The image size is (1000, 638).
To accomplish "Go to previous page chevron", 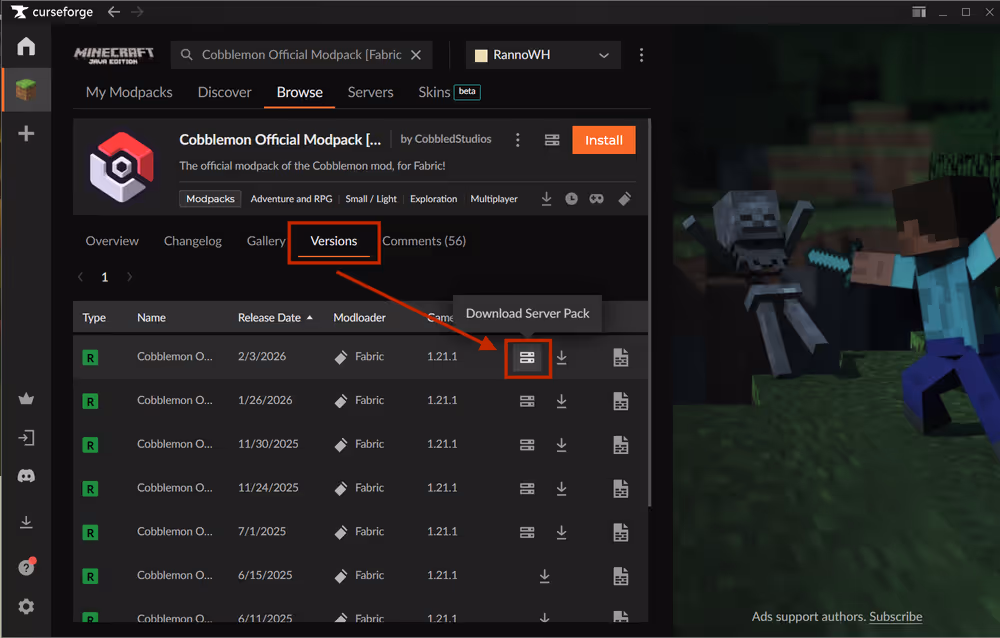I will tap(80, 277).
